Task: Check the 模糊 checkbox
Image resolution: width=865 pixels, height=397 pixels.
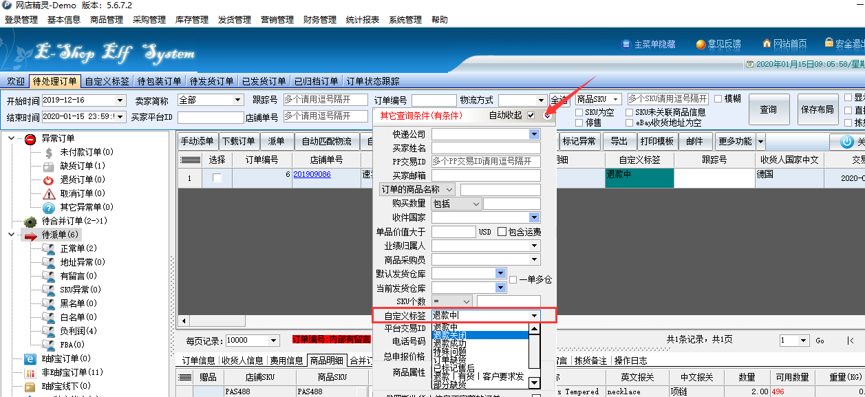Action: click(x=718, y=99)
